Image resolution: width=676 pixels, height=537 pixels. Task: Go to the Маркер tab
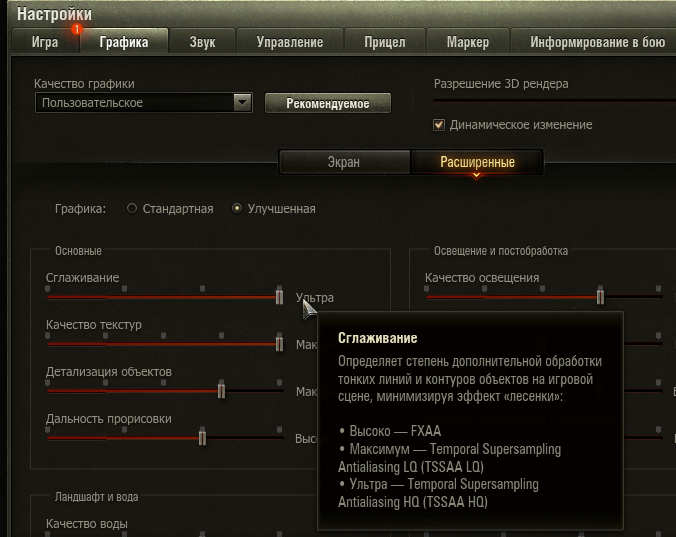click(x=468, y=42)
